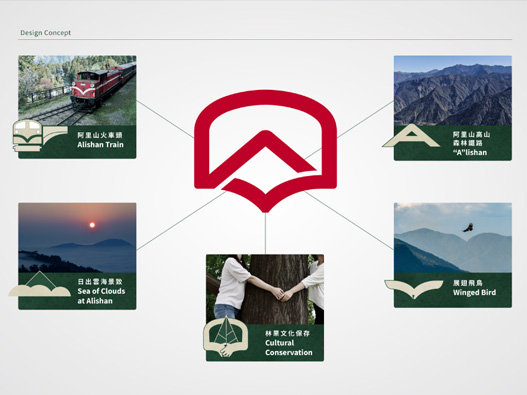Select the sea of clouds mountain icon

[39, 284]
